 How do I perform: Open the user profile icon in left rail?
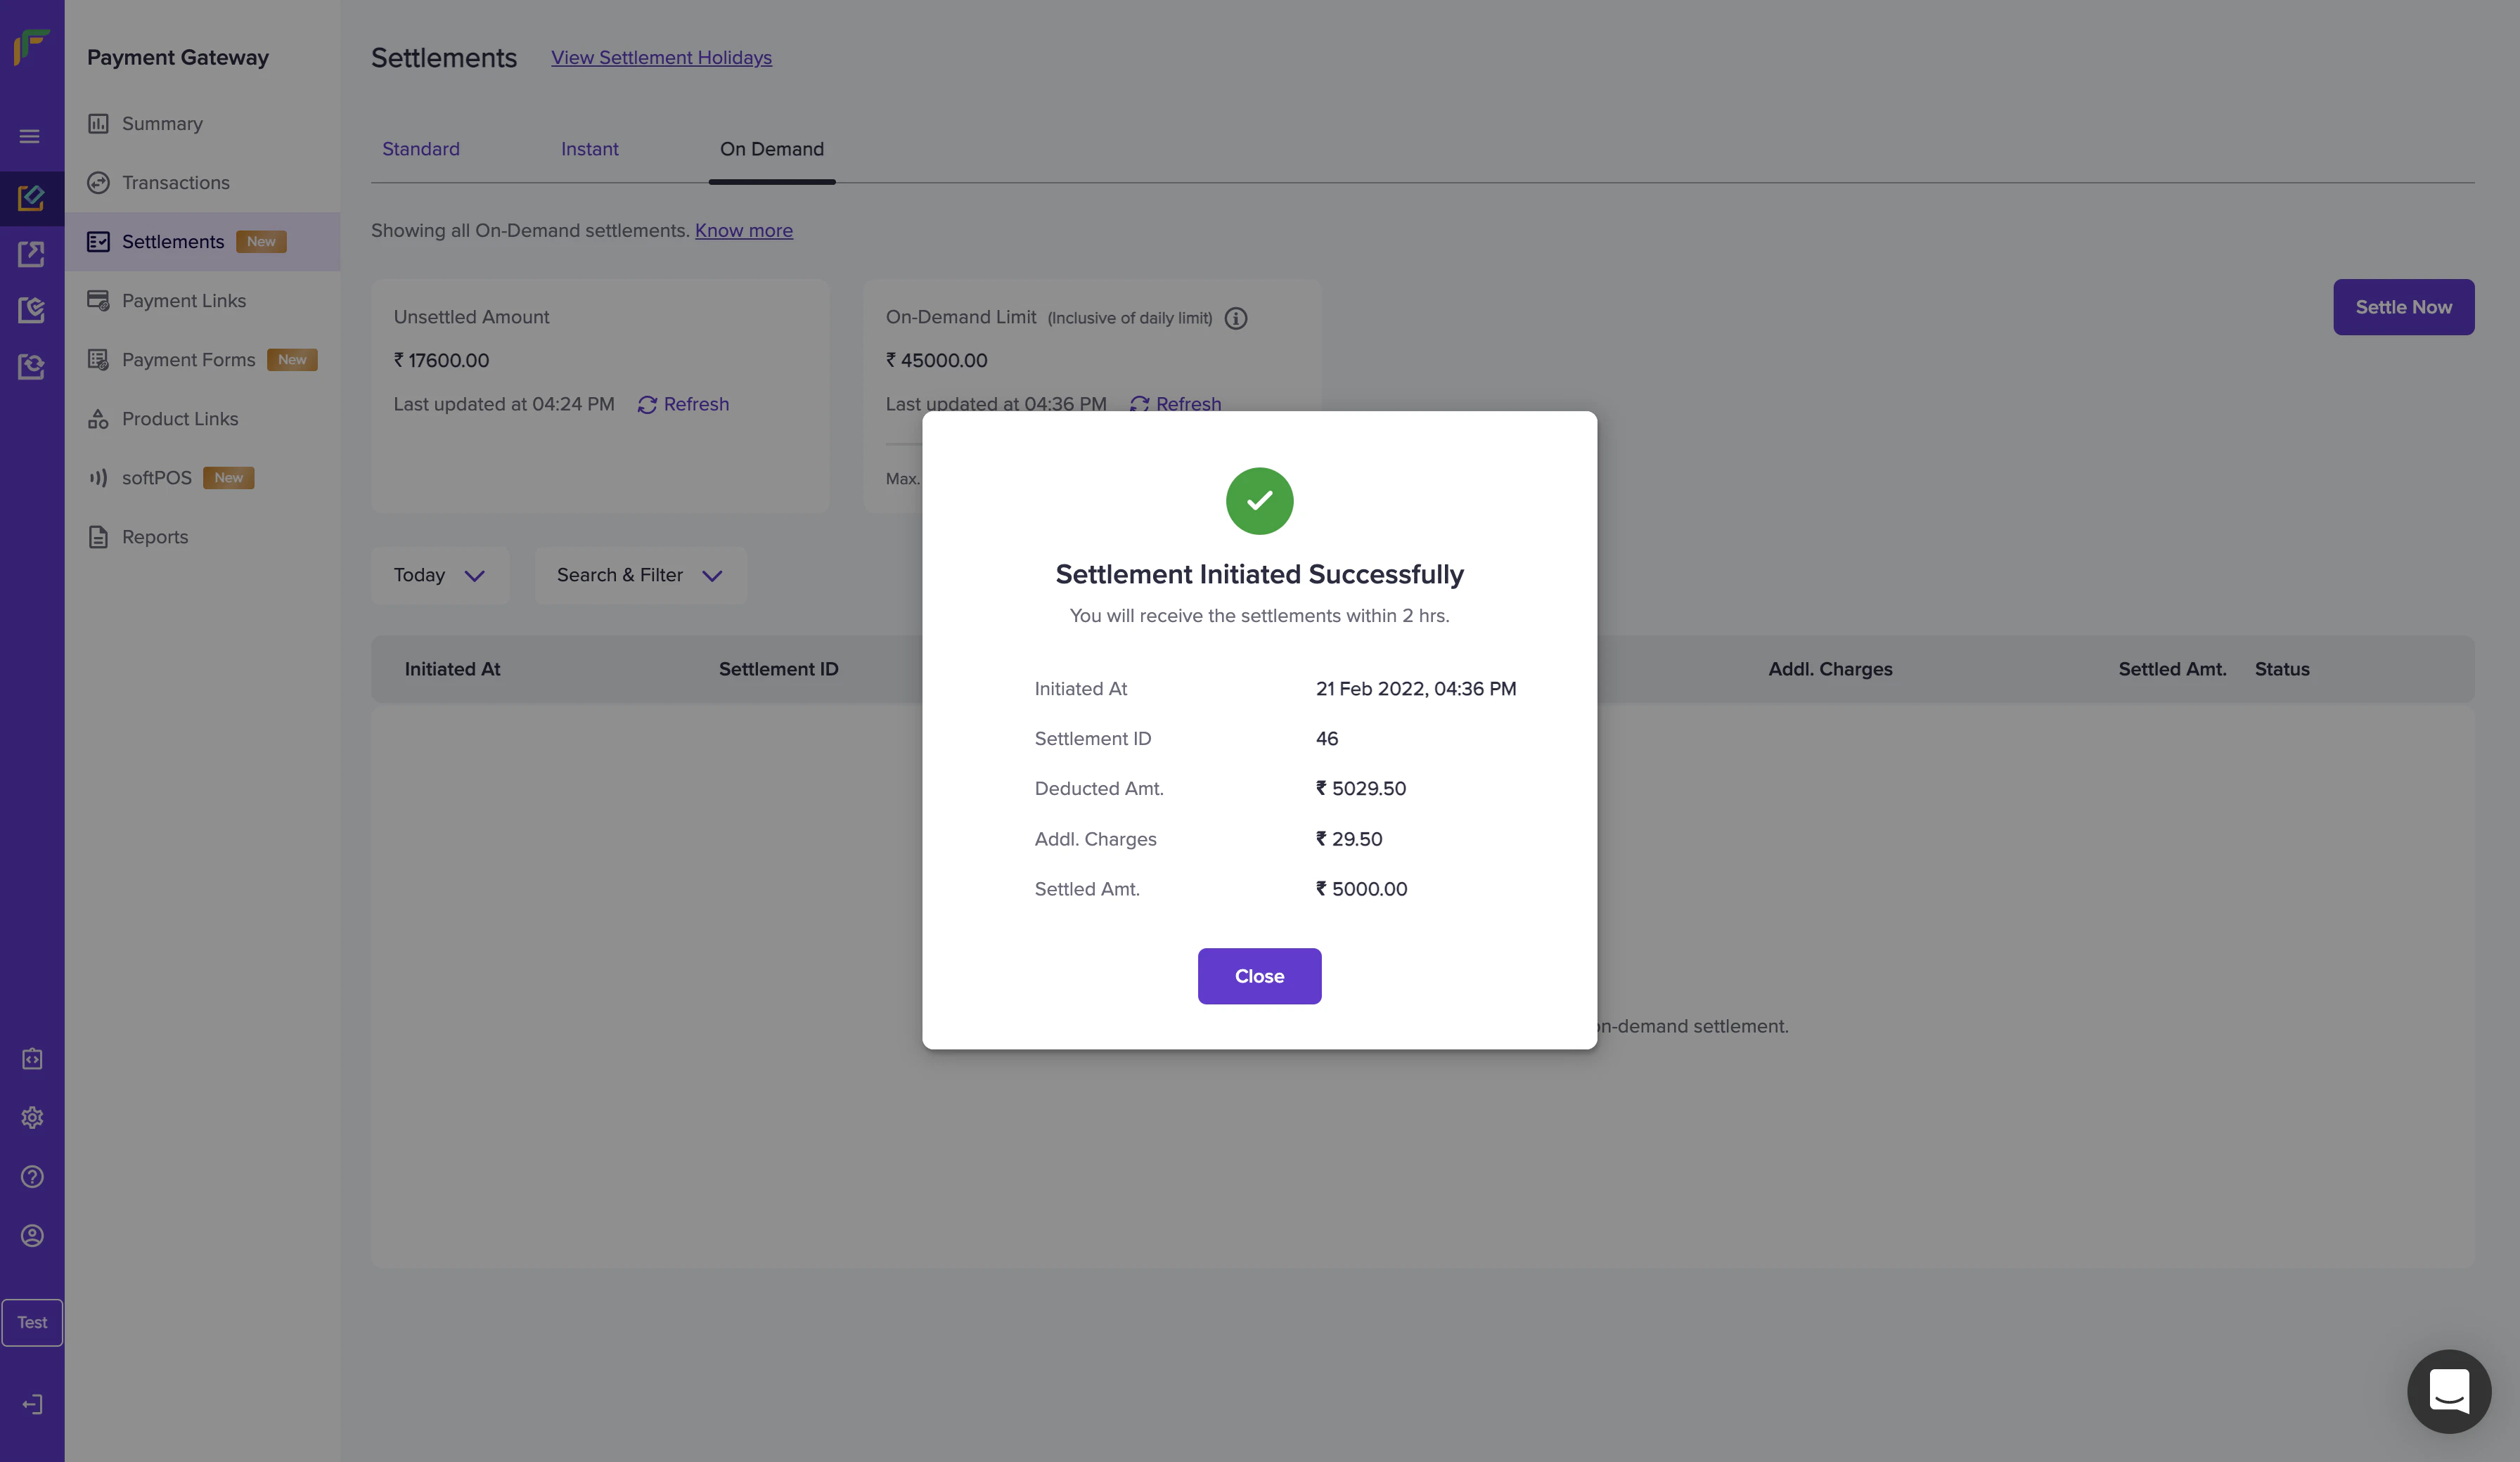pos(32,1235)
